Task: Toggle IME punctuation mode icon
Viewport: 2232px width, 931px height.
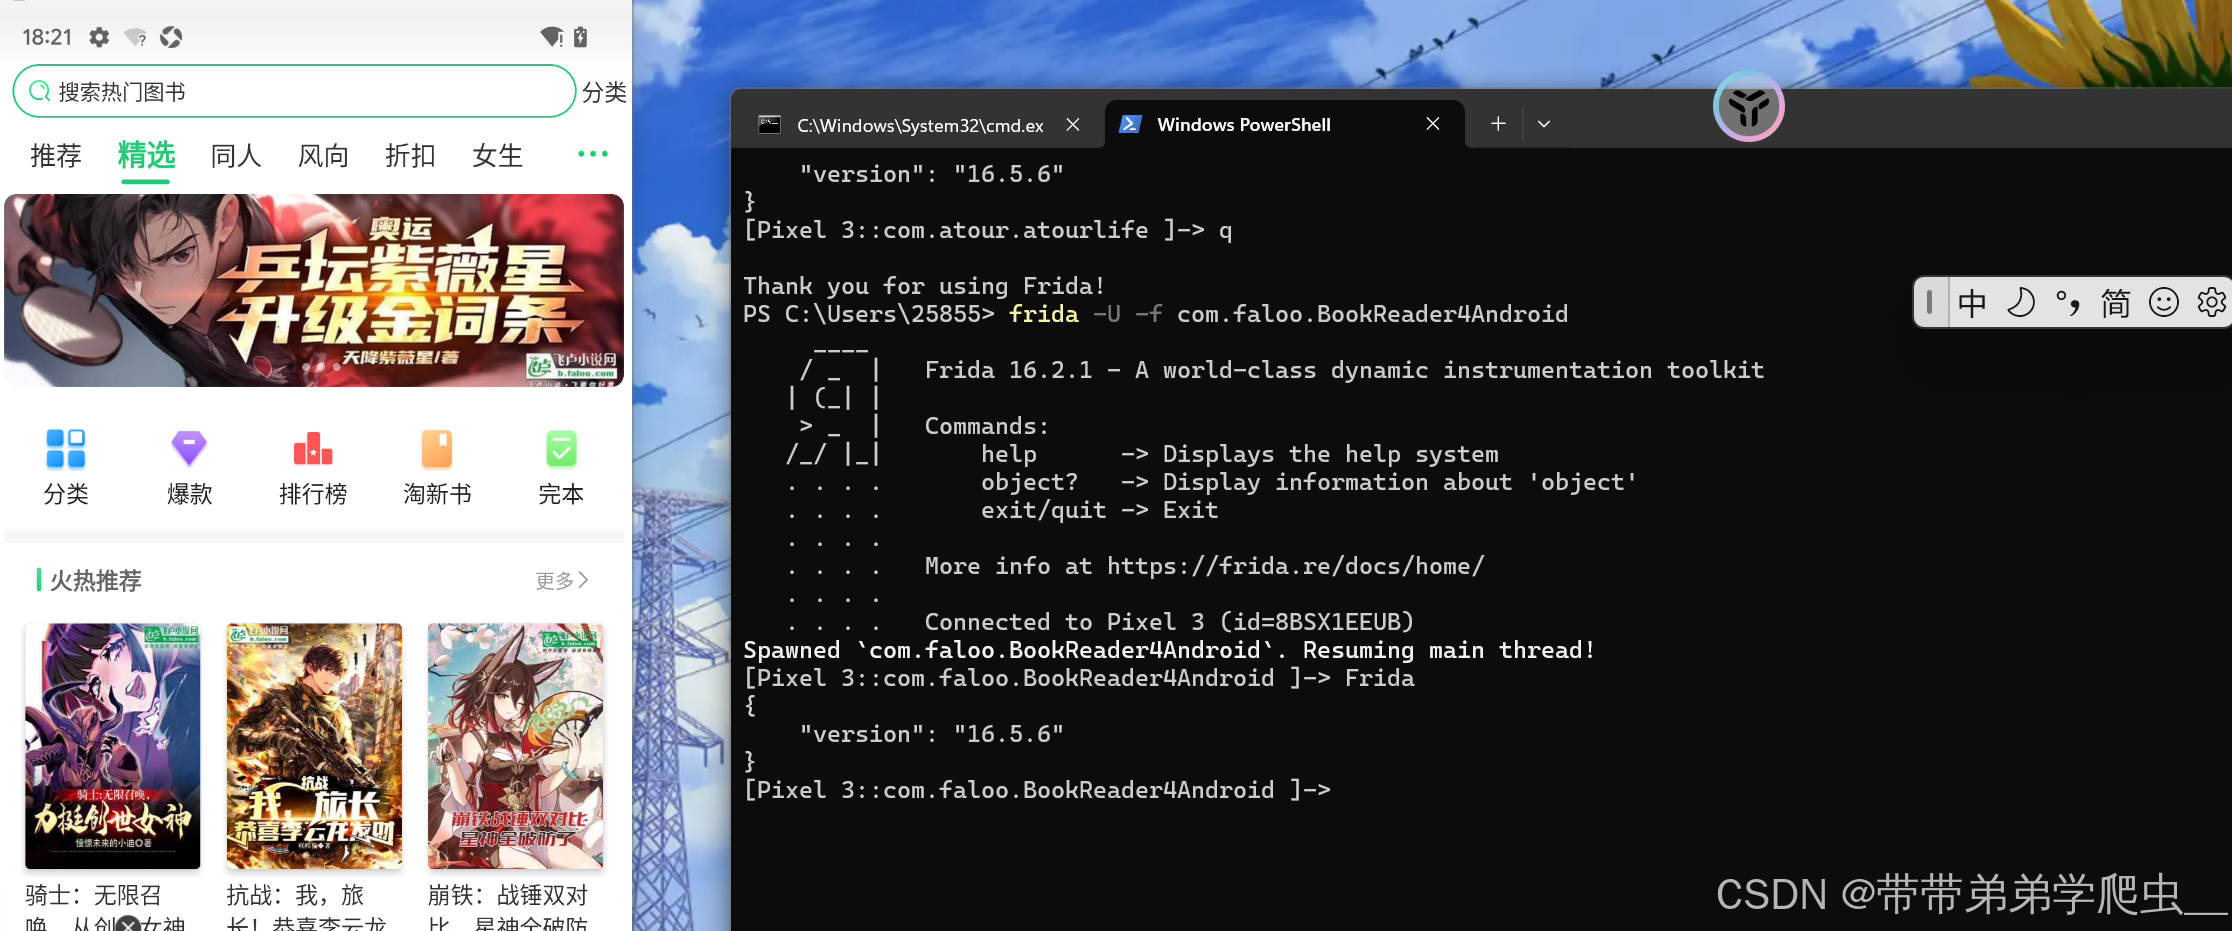Action: coord(2068,302)
